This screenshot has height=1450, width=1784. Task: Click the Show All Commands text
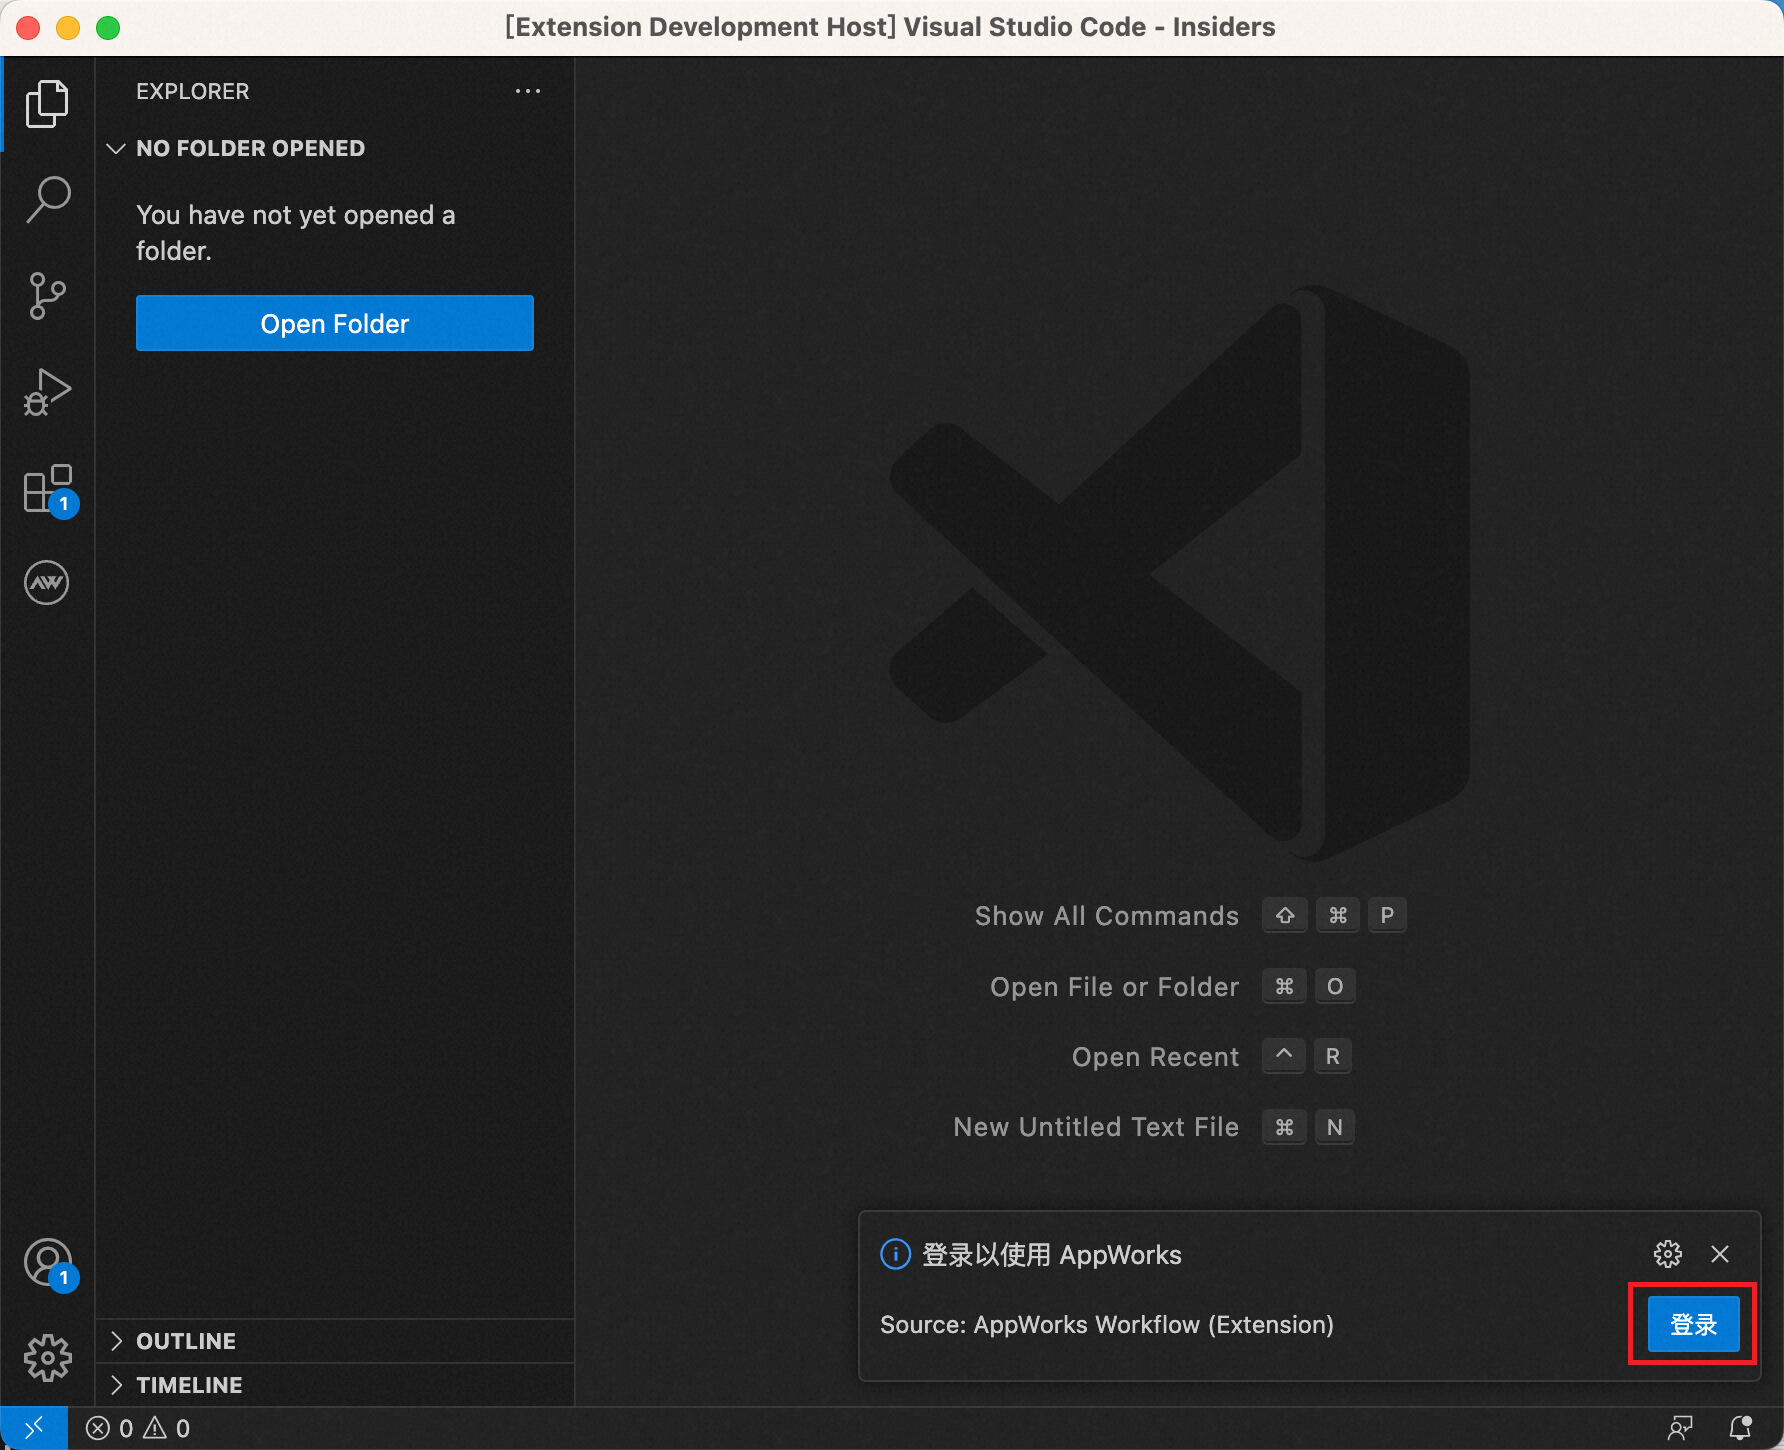1106,916
